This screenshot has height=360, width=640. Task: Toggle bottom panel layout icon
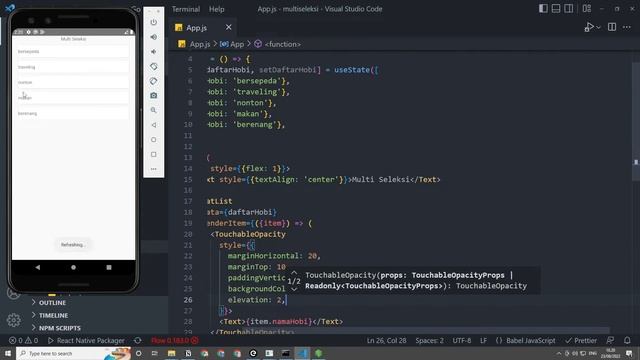pyautogui.click(x=556, y=9)
